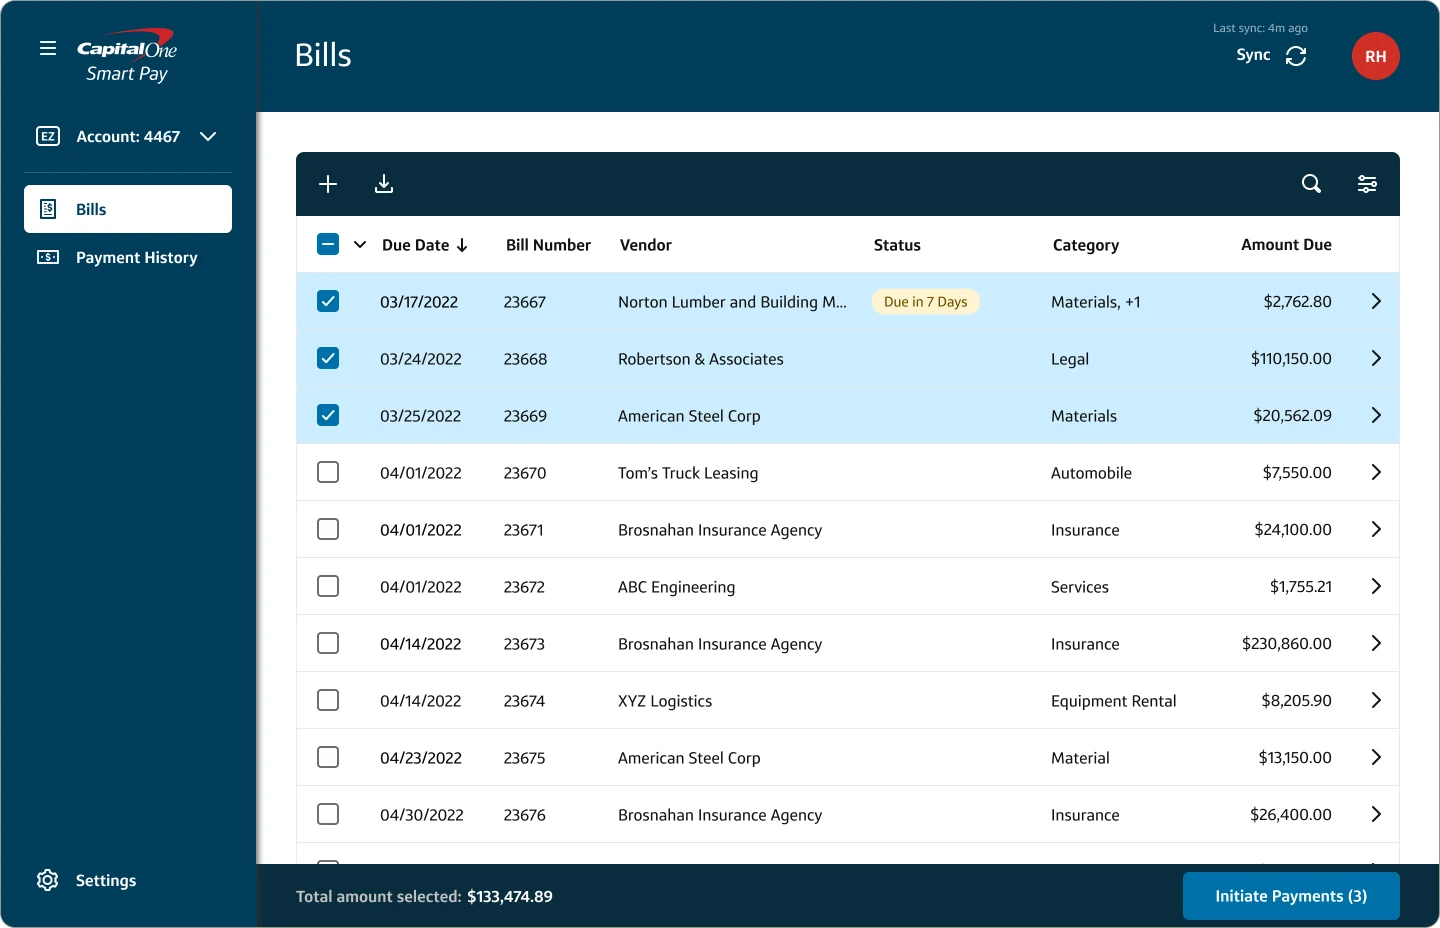Image resolution: width=1440 pixels, height=928 pixels.
Task: Click the Sync button label
Action: (x=1253, y=55)
